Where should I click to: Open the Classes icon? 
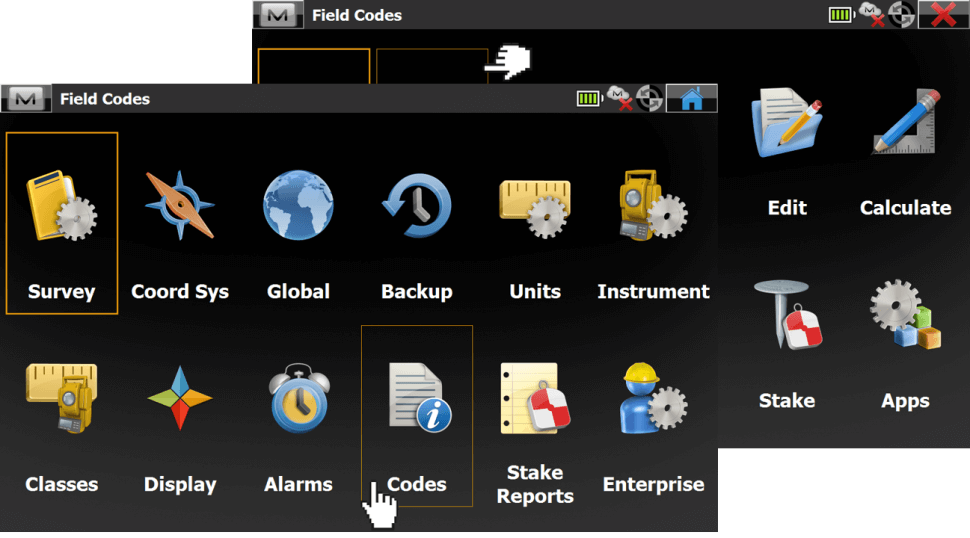click(x=61, y=398)
